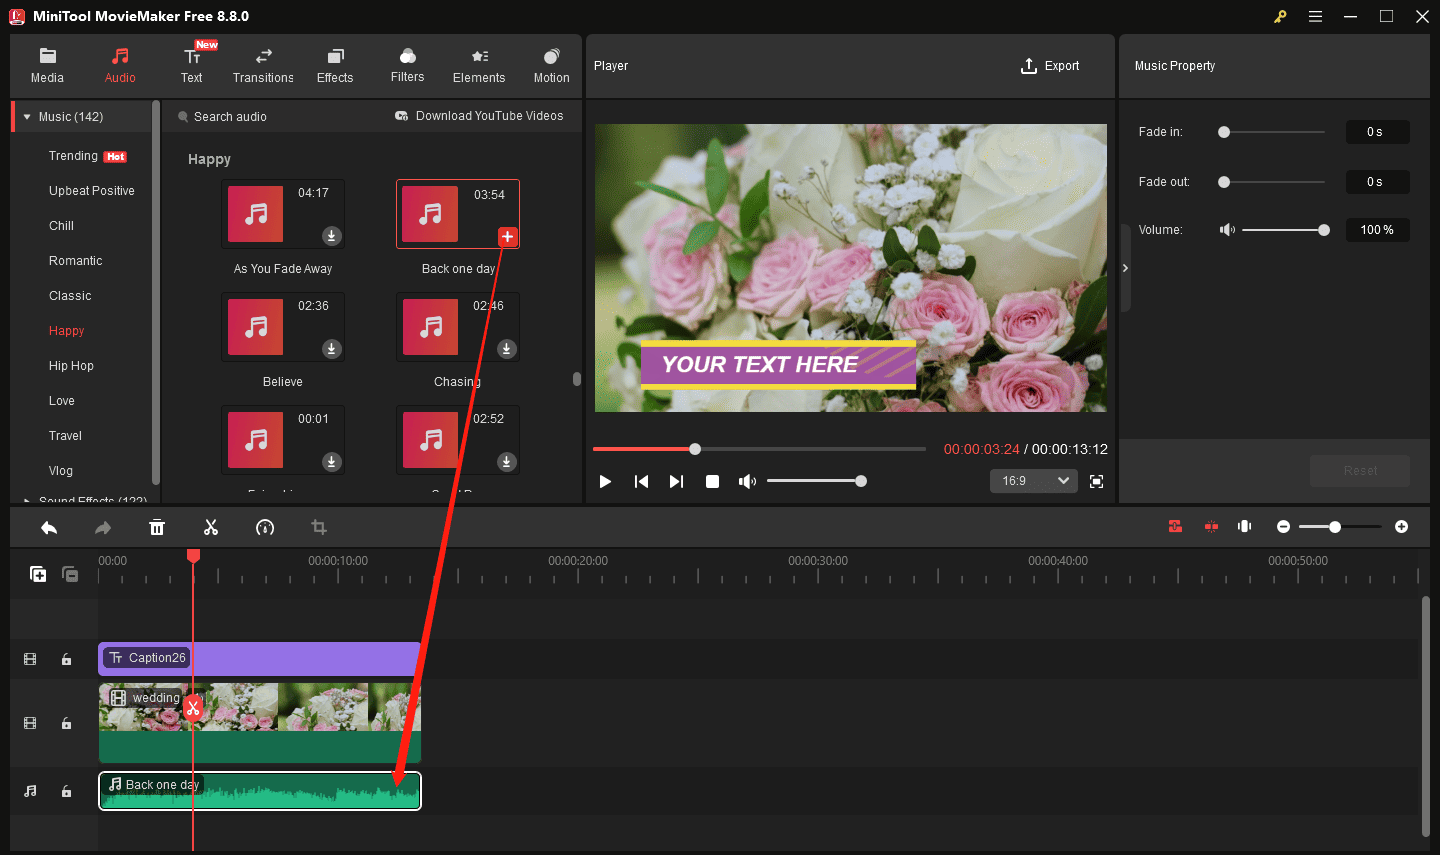Click the Reset button
Image resolution: width=1440 pixels, height=855 pixels.
[1360, 471]
